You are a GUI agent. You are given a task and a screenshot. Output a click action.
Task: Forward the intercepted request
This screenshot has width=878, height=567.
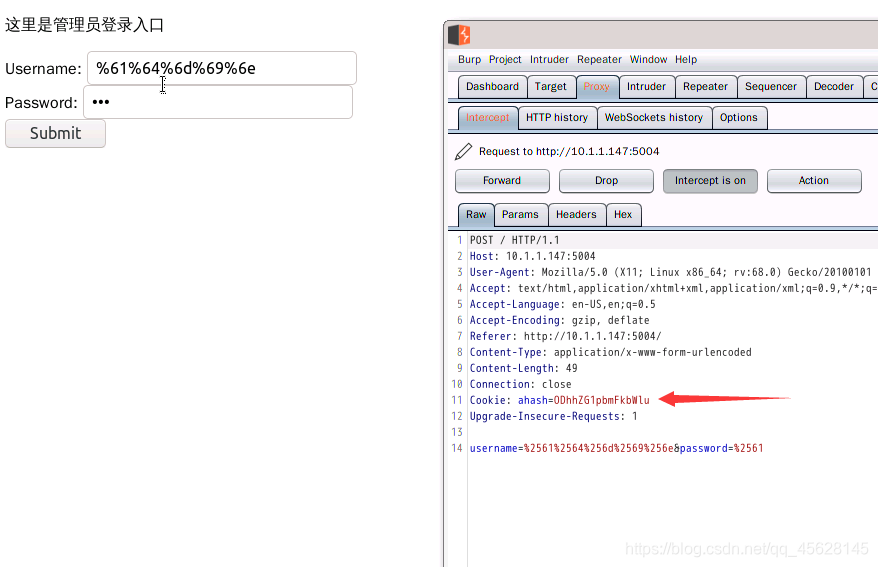click(502, 181)
